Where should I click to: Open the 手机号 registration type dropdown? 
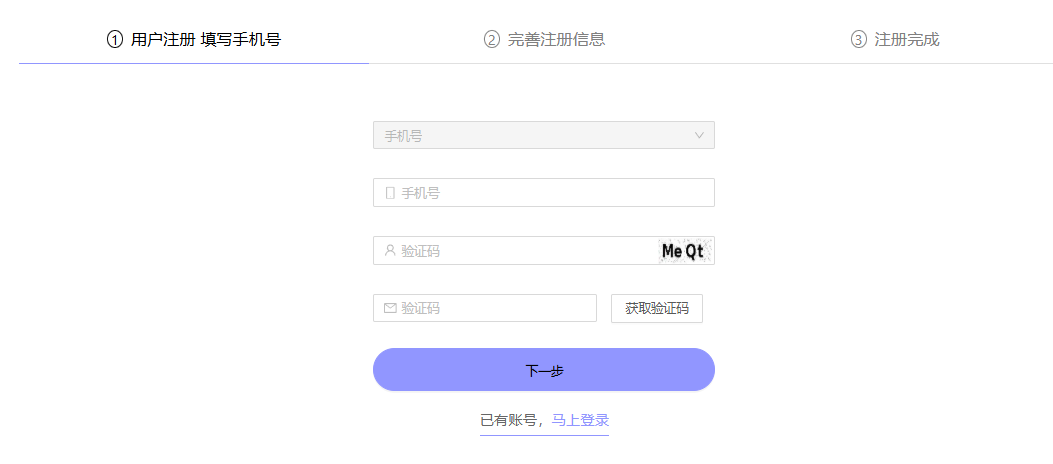pyautogui.click(x=543, y=135)
